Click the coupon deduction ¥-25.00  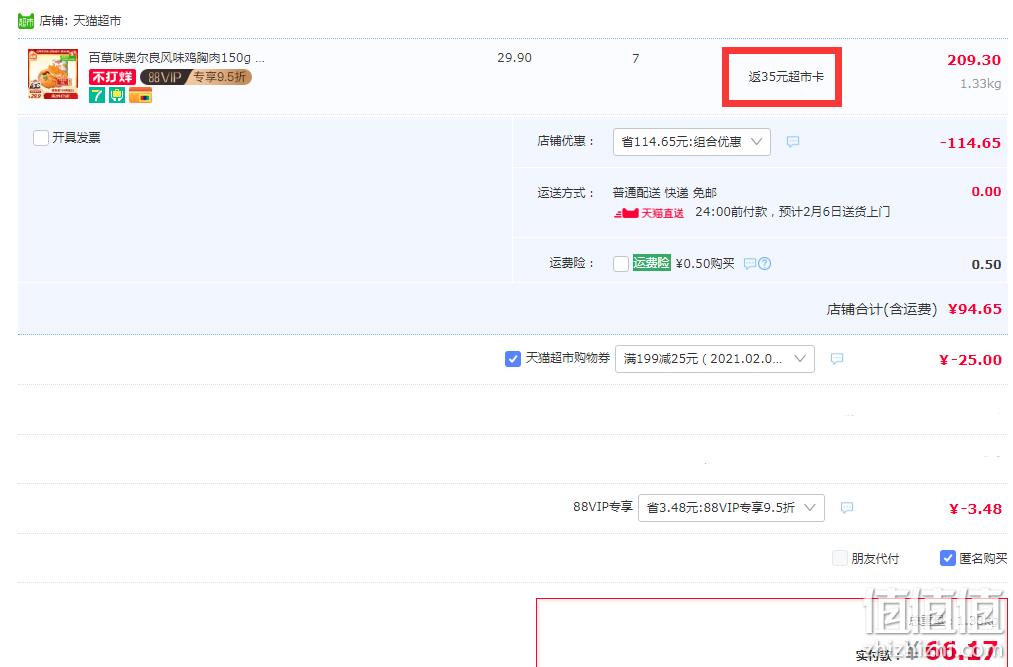pos(970,360)
